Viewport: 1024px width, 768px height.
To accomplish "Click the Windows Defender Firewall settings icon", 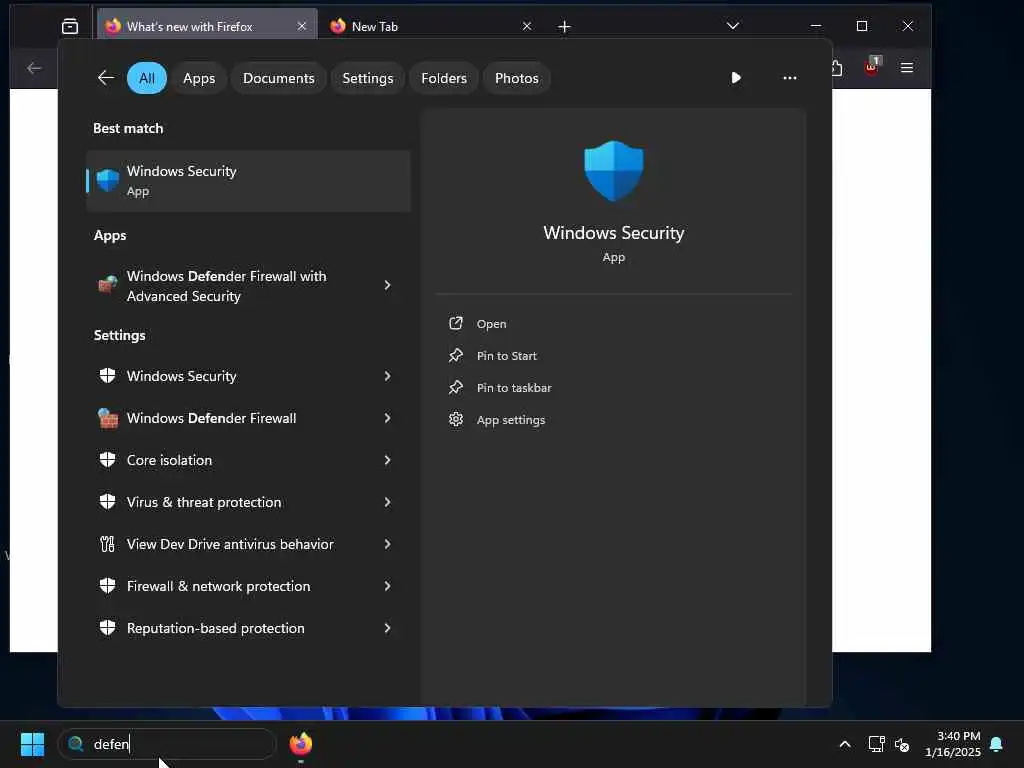I will point(108,418).
